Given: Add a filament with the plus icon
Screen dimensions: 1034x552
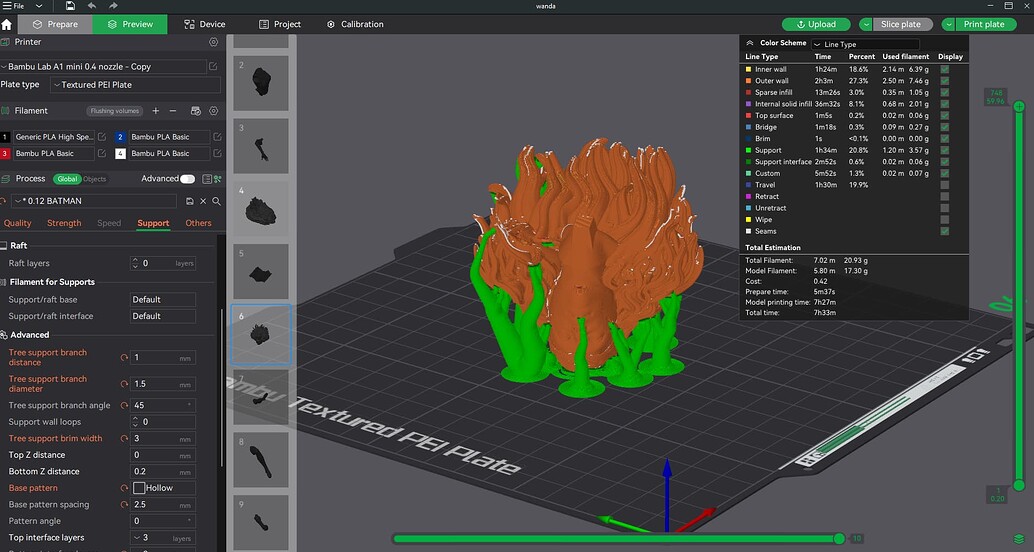Looking at the screenshot, I should click(156, 111).
